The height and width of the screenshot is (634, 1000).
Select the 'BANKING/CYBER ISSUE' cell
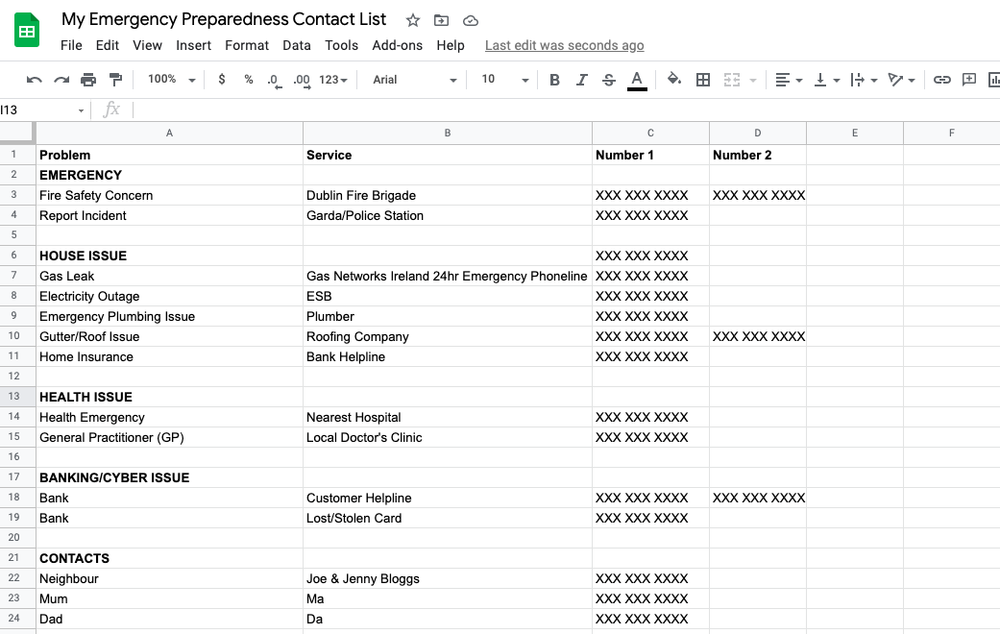click(169, 478)
